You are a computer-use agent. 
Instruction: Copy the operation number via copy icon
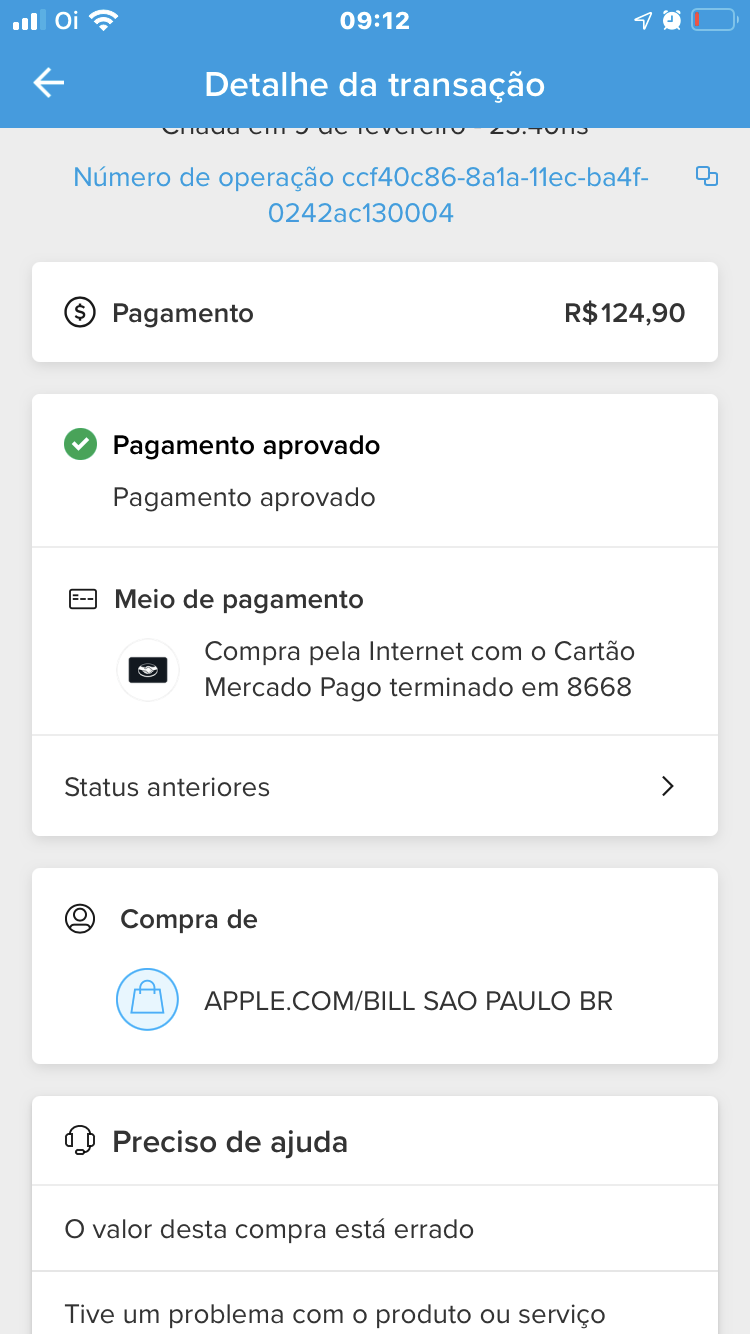tap(707, 177)
